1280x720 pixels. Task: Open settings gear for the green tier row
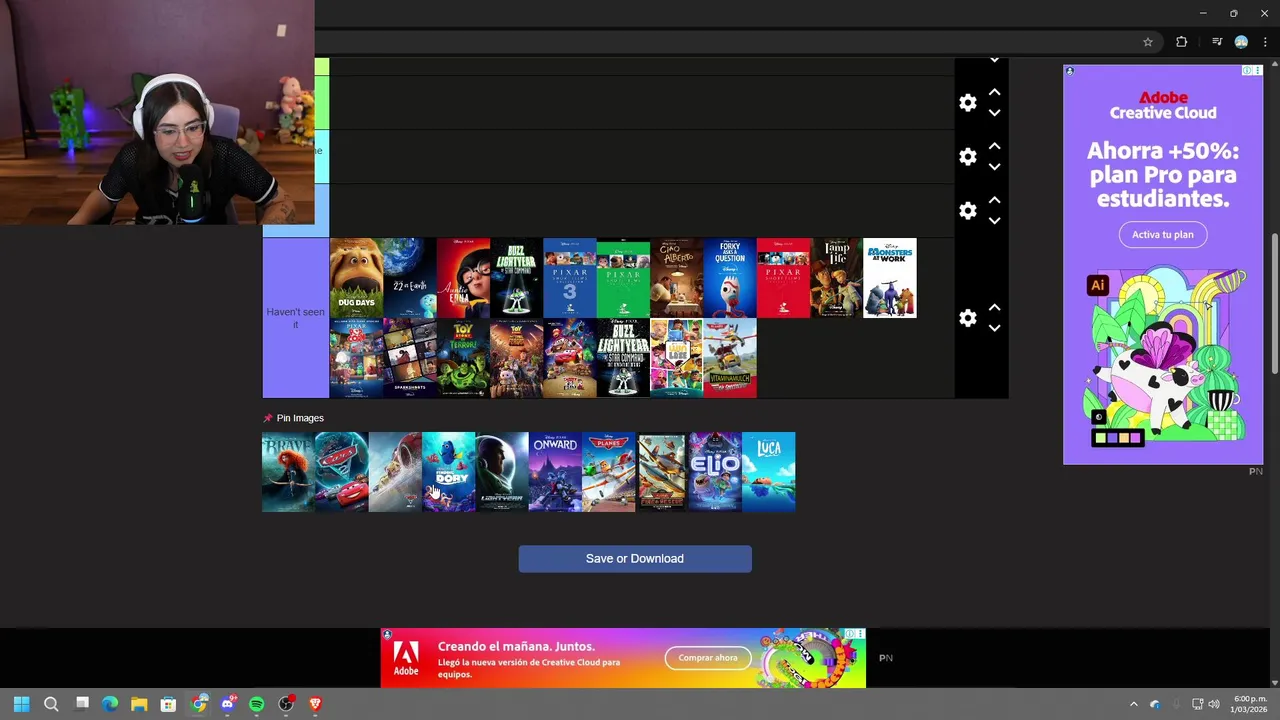coord(968,103)
